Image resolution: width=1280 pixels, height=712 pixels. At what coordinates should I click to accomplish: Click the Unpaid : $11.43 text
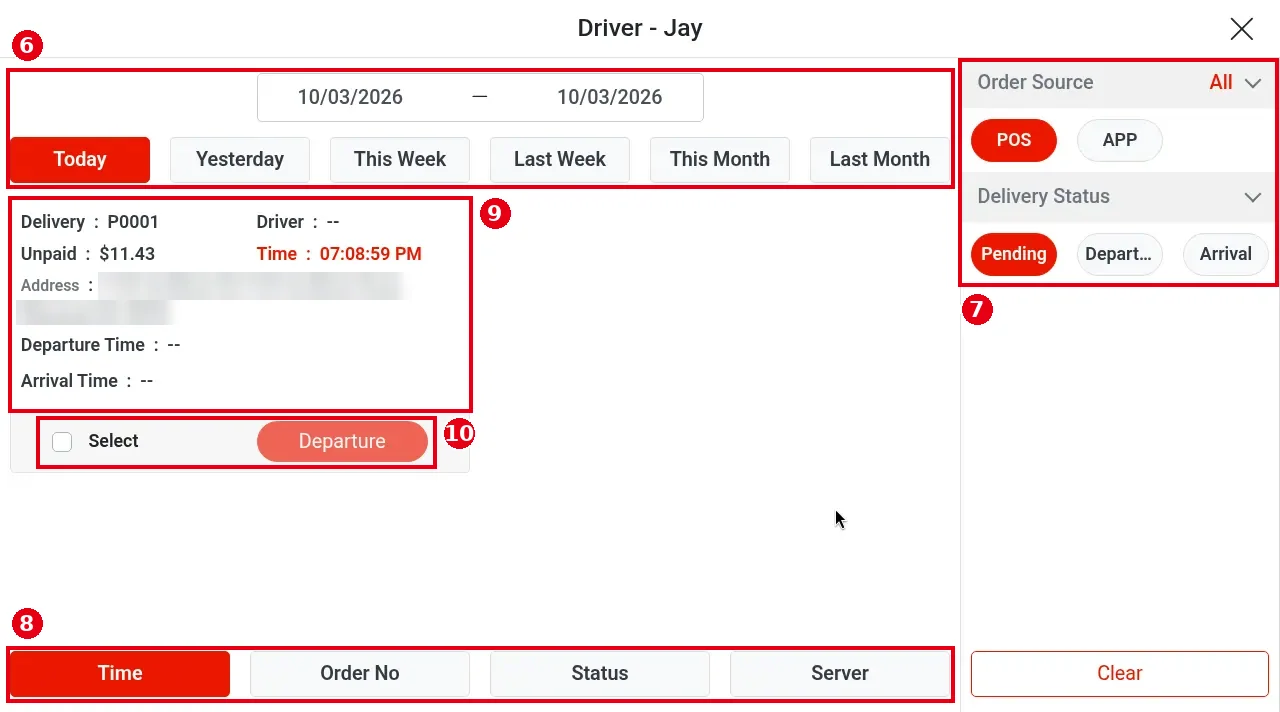pyautogui.click(x=88, y=254)
